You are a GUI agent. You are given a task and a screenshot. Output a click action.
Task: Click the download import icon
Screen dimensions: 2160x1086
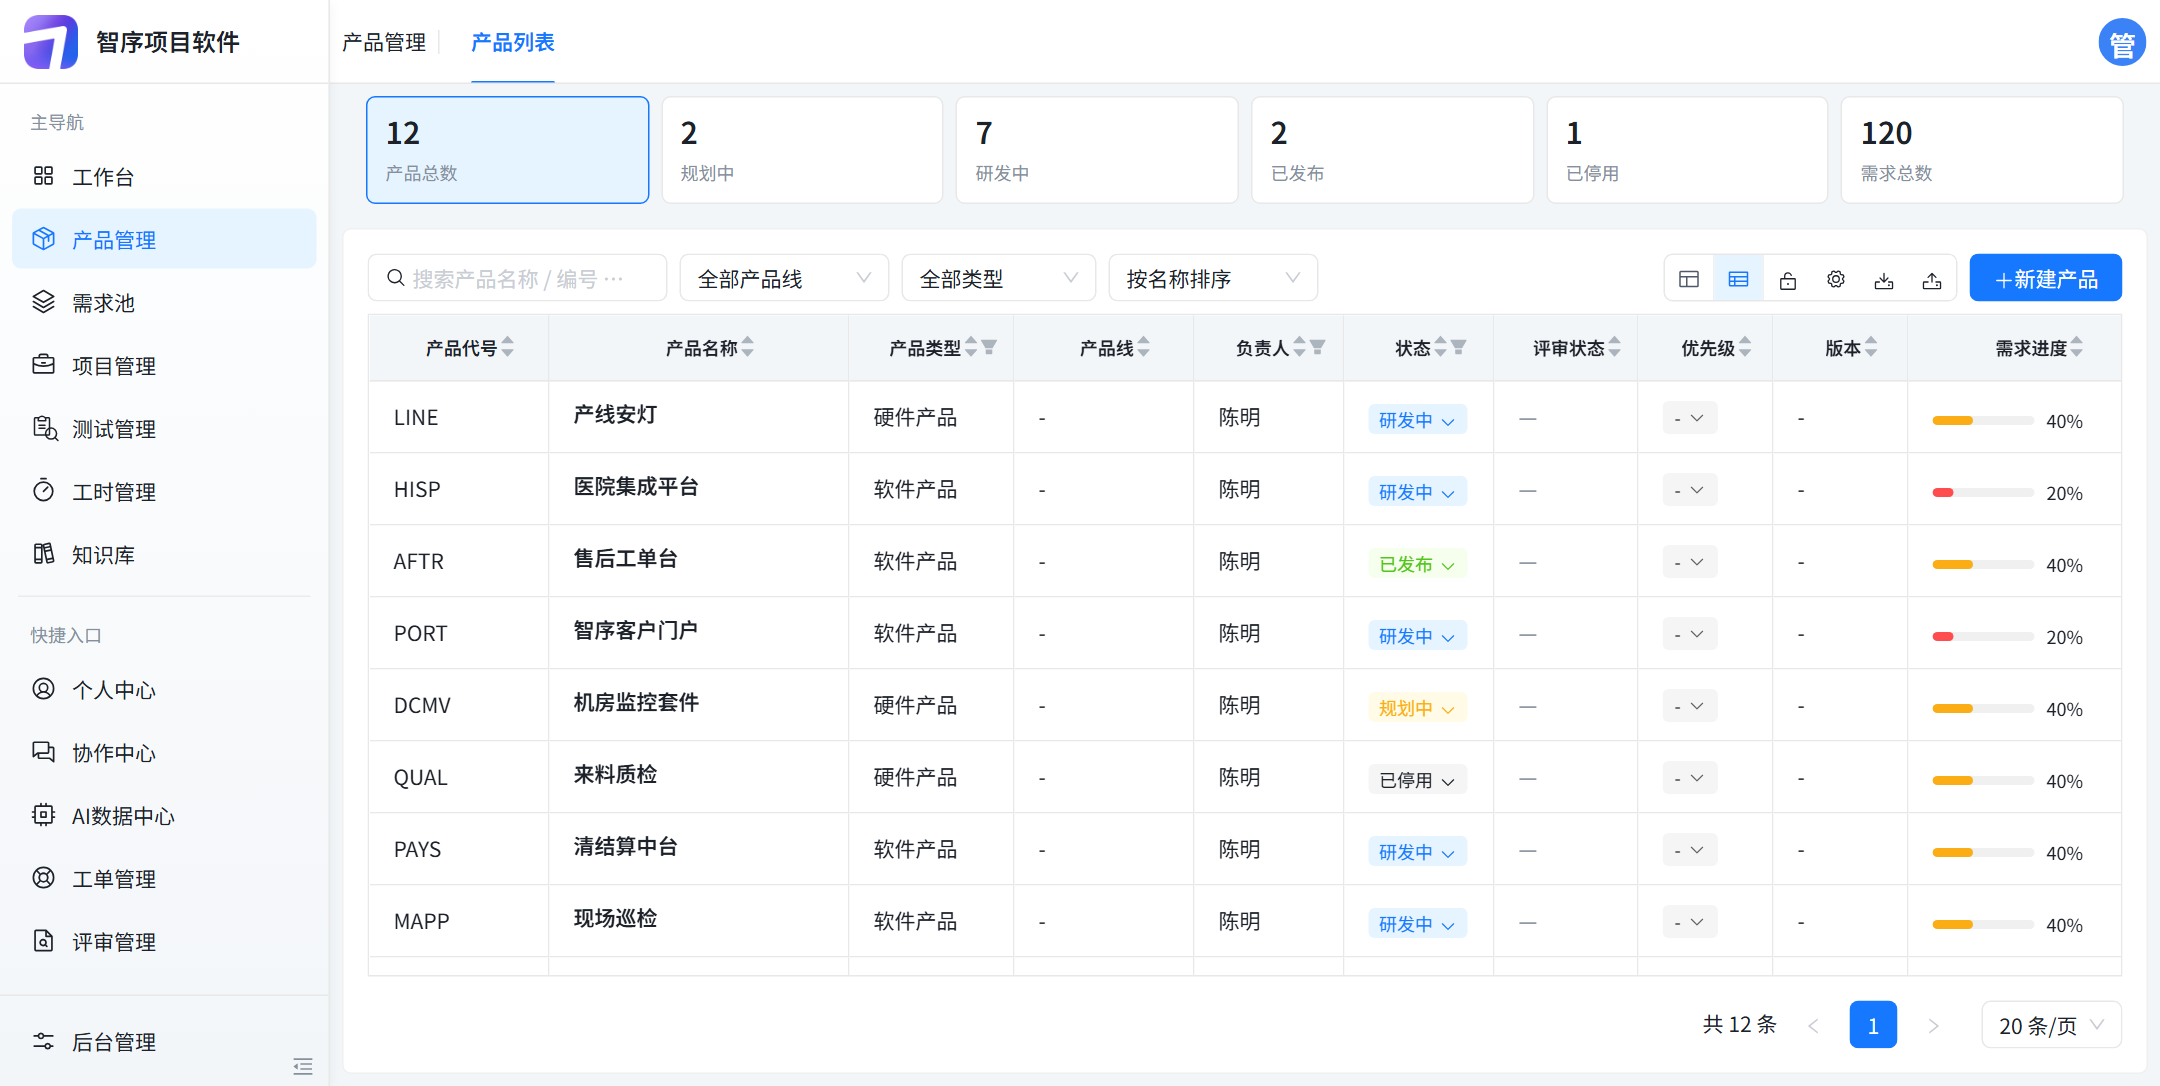pos(1884,280)
